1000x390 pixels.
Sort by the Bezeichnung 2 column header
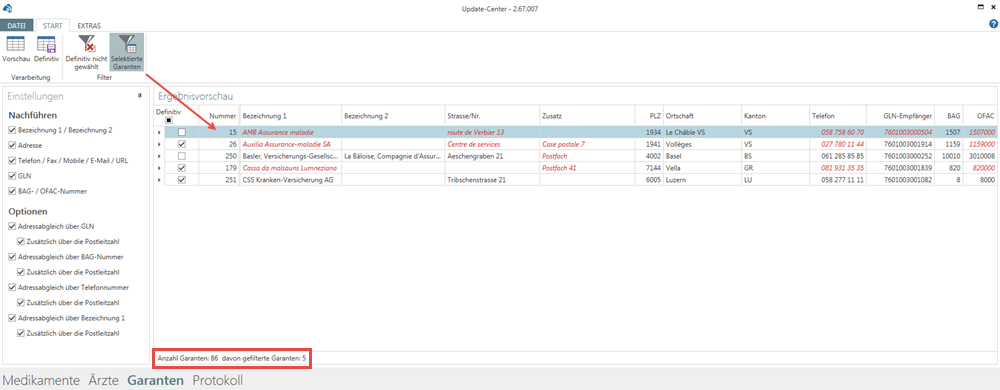tap(393, 116)
